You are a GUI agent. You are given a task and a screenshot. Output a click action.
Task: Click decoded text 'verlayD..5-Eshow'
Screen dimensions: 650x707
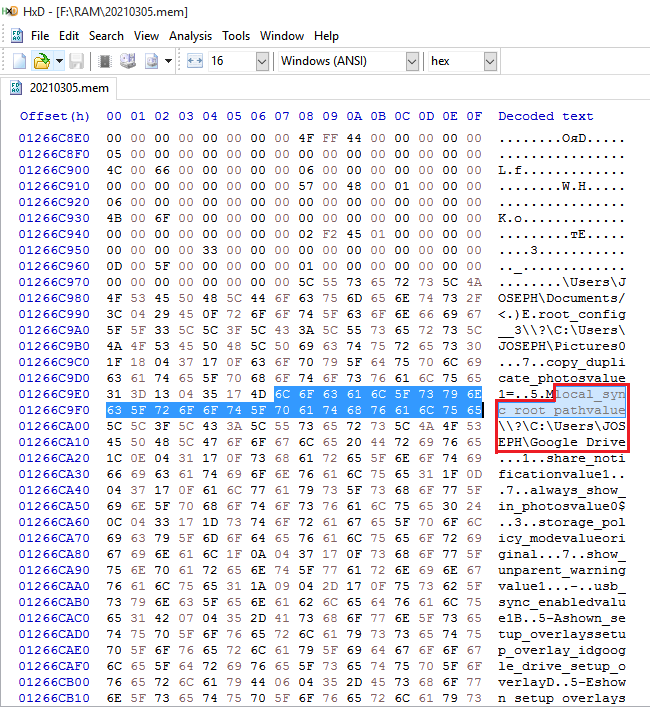coord(562,682)
